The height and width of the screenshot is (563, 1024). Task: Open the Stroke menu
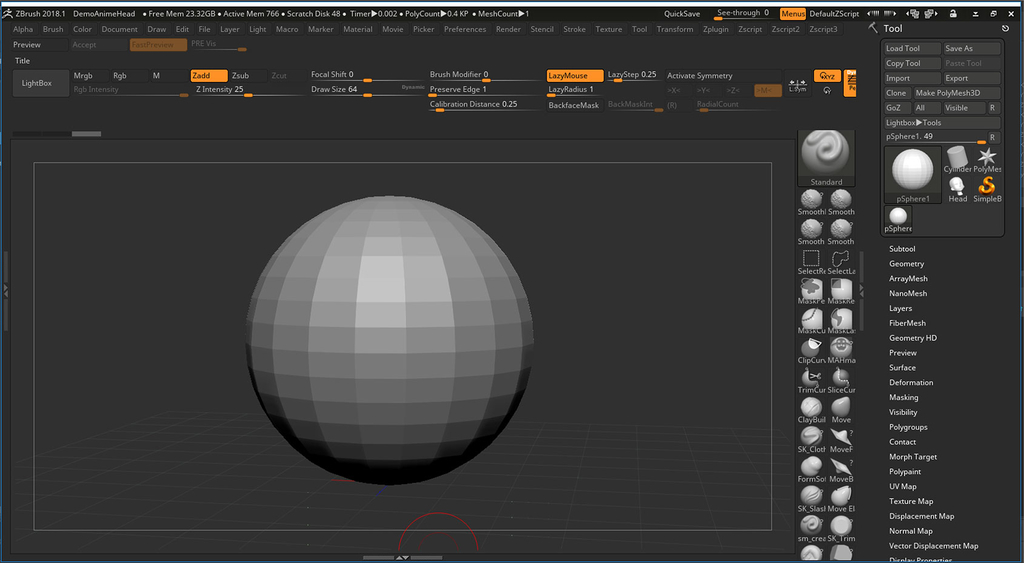click(574, 30)
